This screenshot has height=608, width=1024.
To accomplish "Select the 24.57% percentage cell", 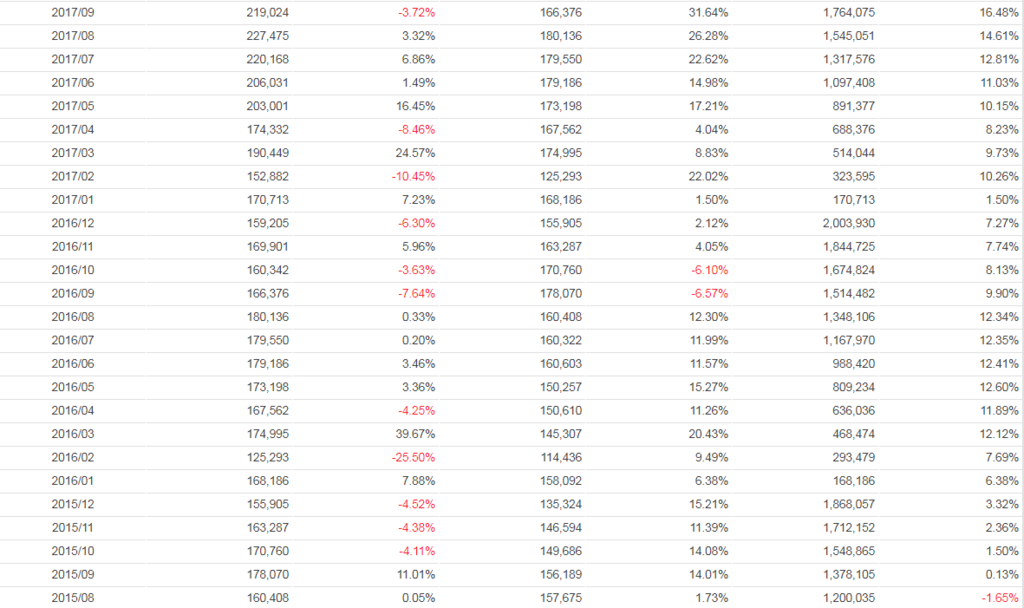I will pyautogui.click(x=415, y=153).
